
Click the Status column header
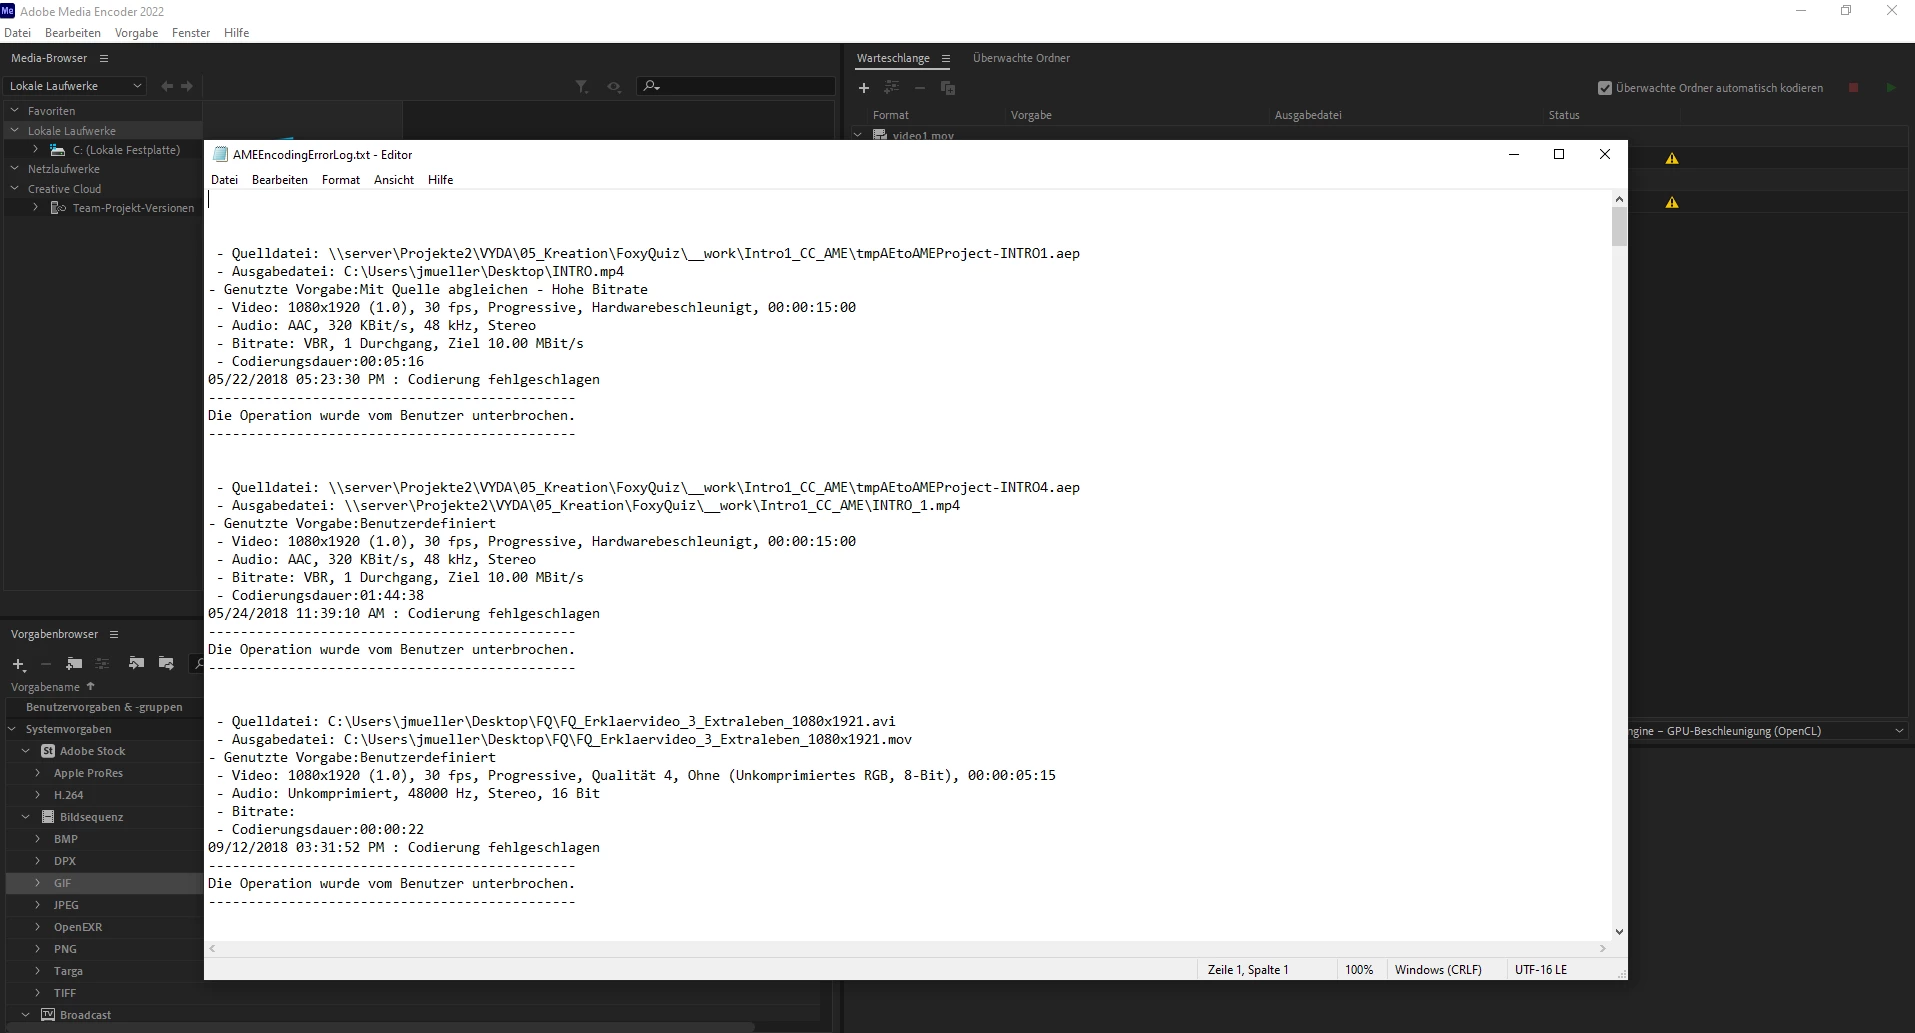(1564, 115)
